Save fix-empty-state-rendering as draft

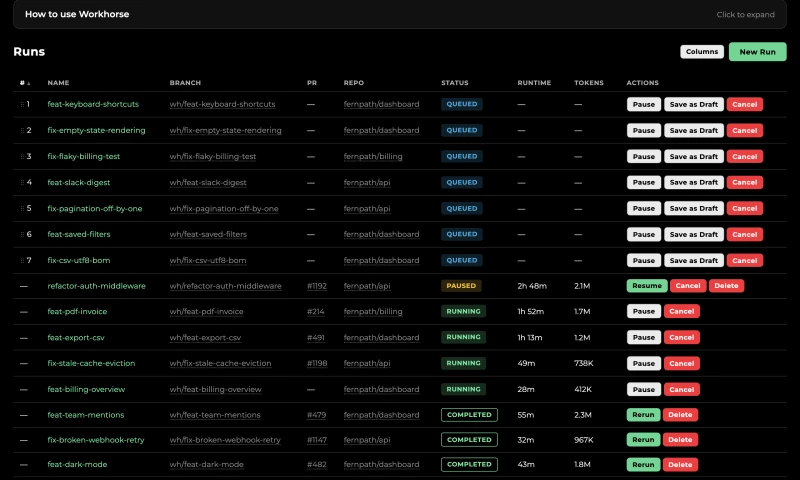point(693,130)
